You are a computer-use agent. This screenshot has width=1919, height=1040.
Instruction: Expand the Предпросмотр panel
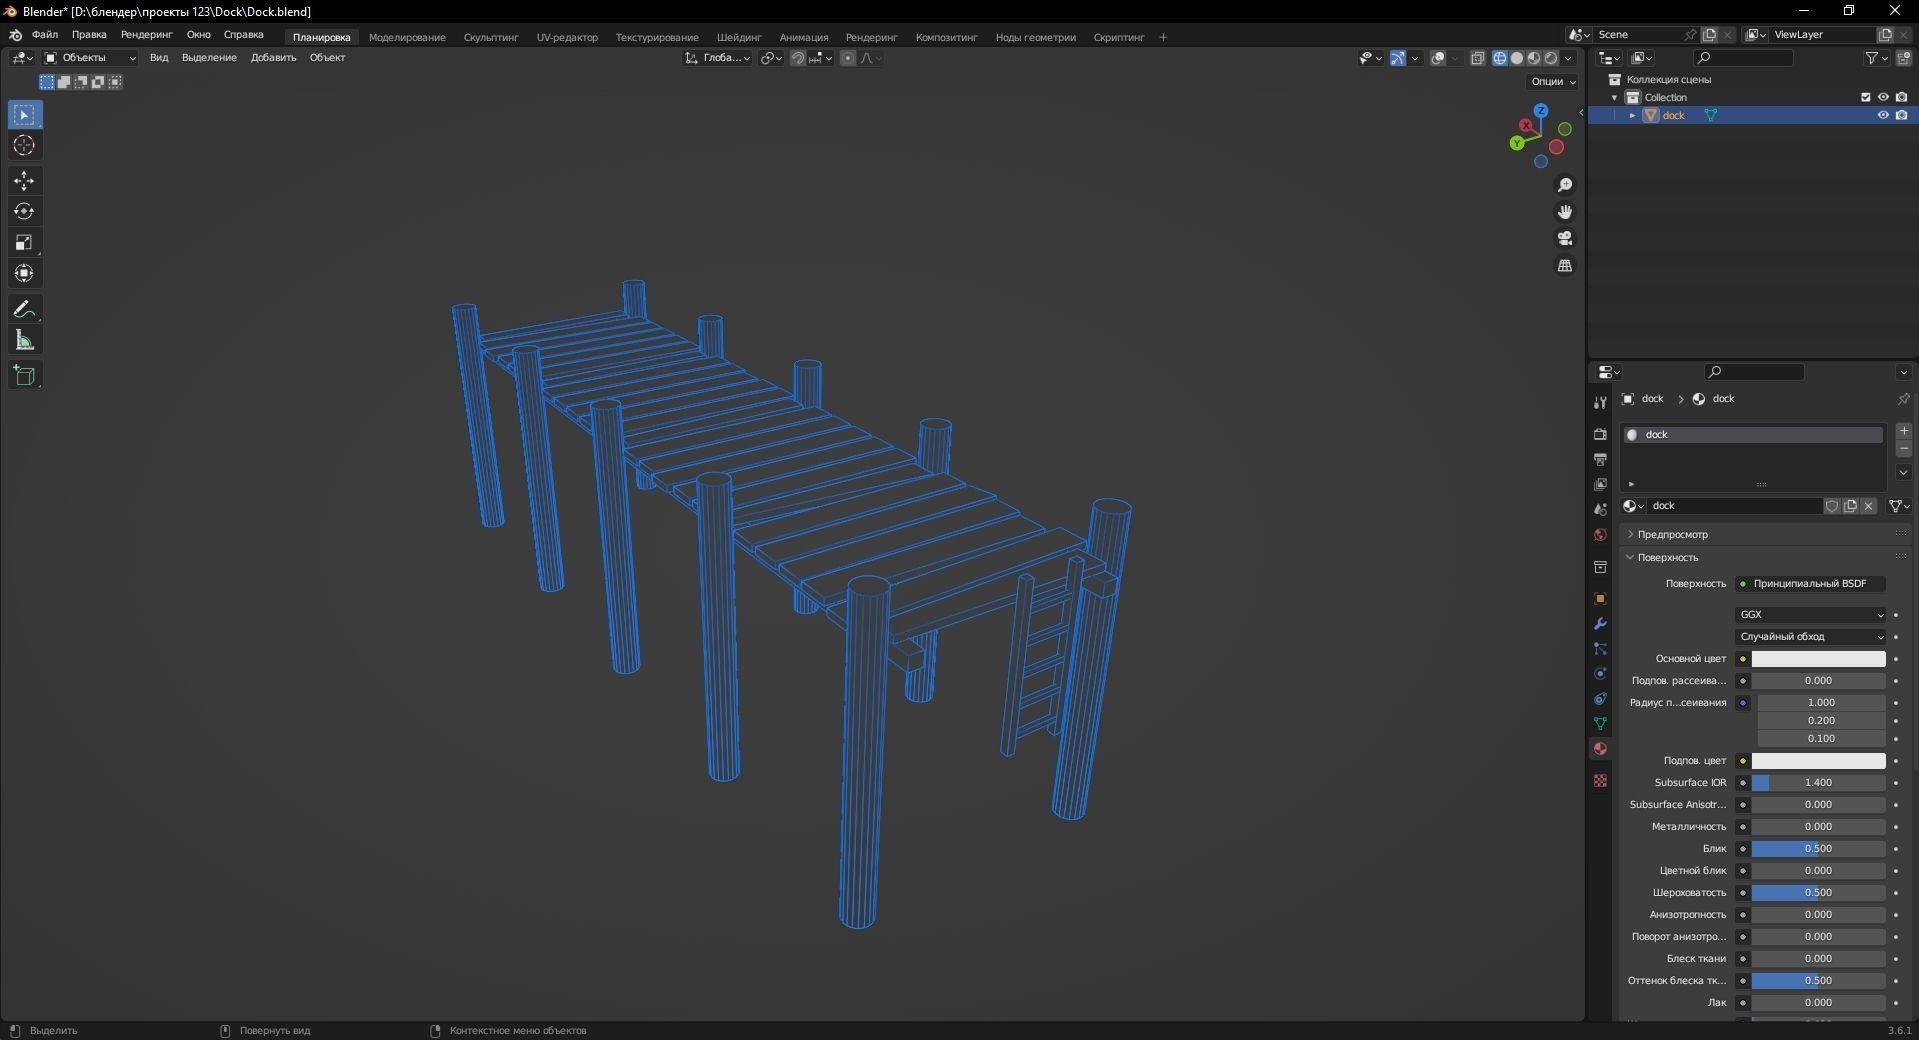[1673, 535]
